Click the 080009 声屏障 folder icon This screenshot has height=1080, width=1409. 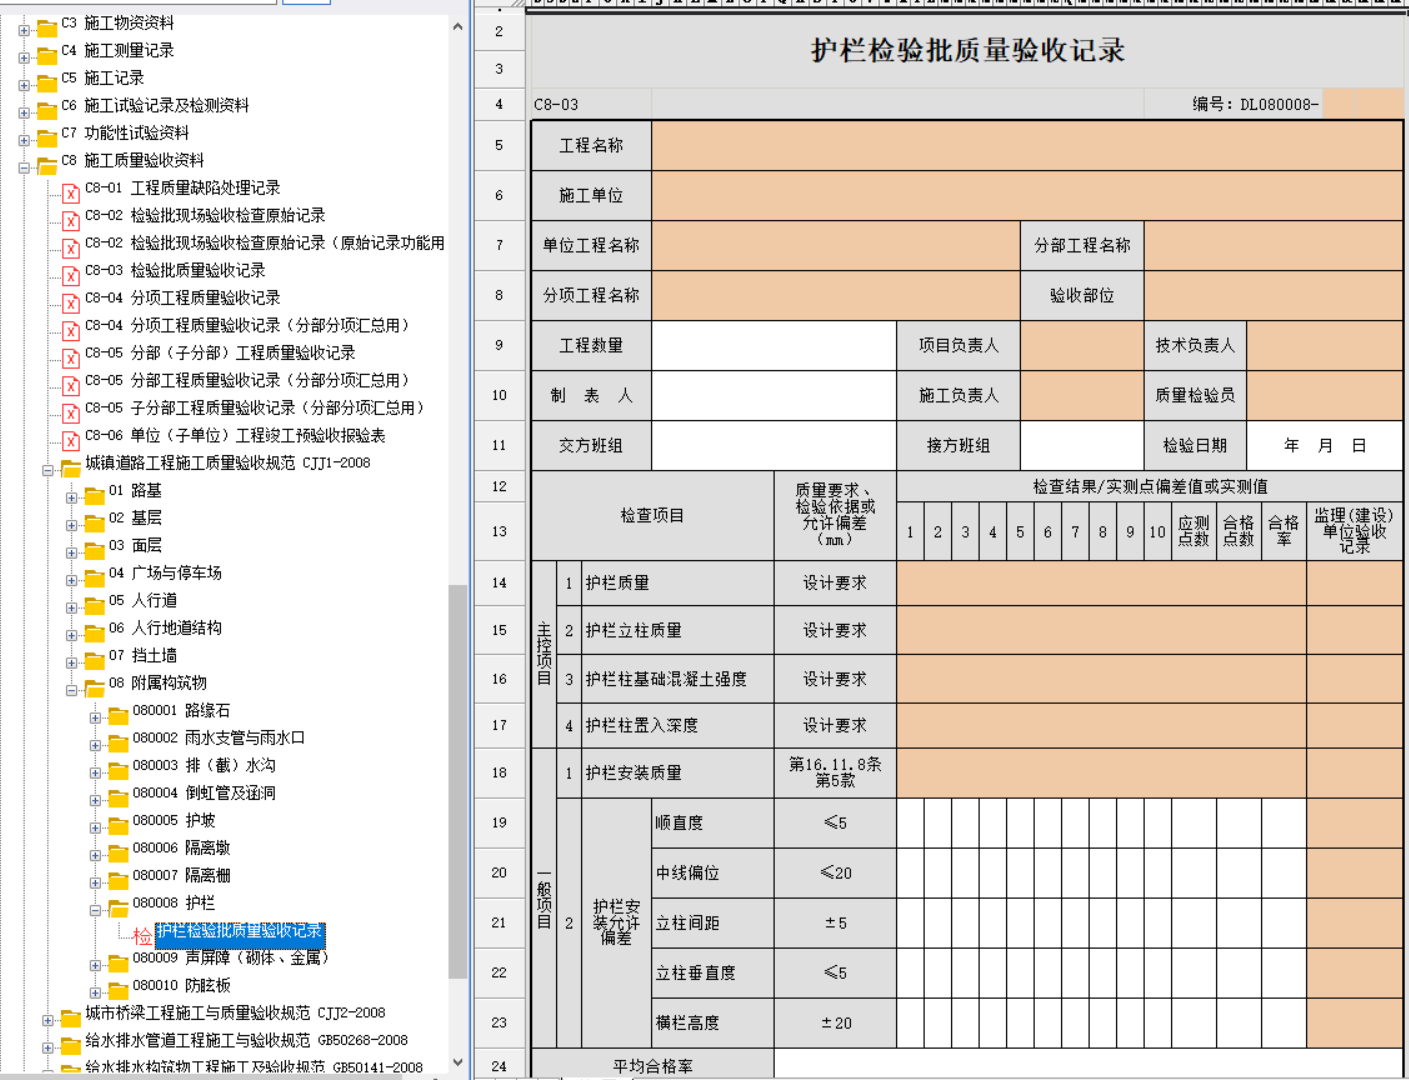(x=118, y=962)
